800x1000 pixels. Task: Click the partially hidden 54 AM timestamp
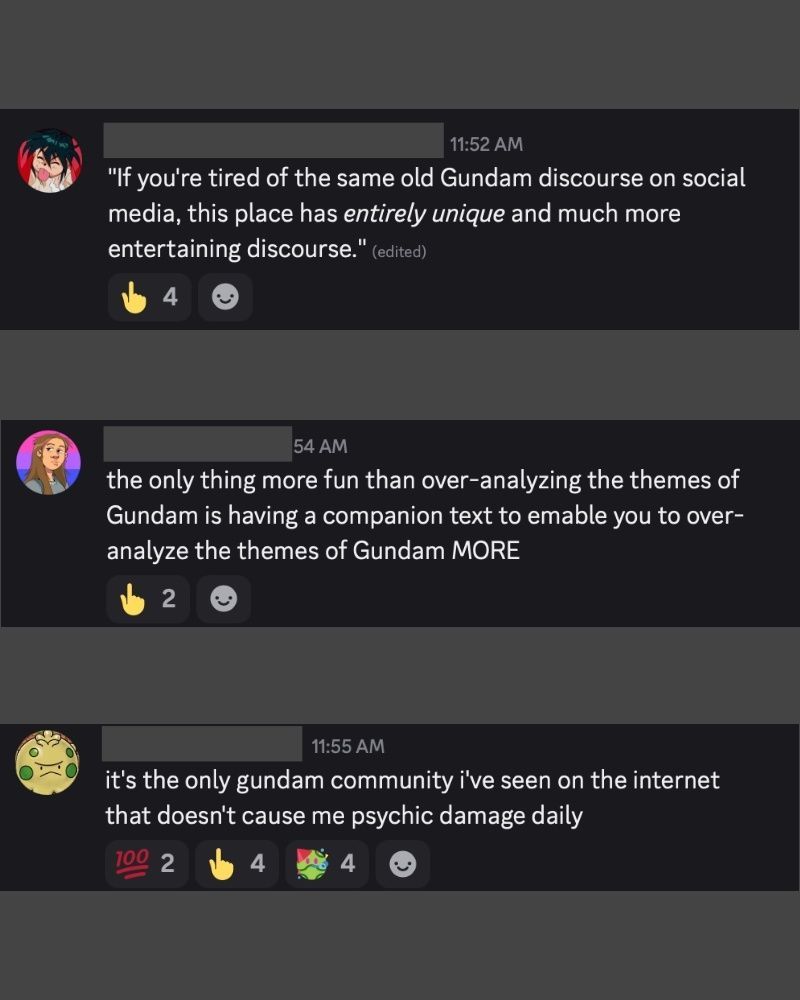(320, 446)
